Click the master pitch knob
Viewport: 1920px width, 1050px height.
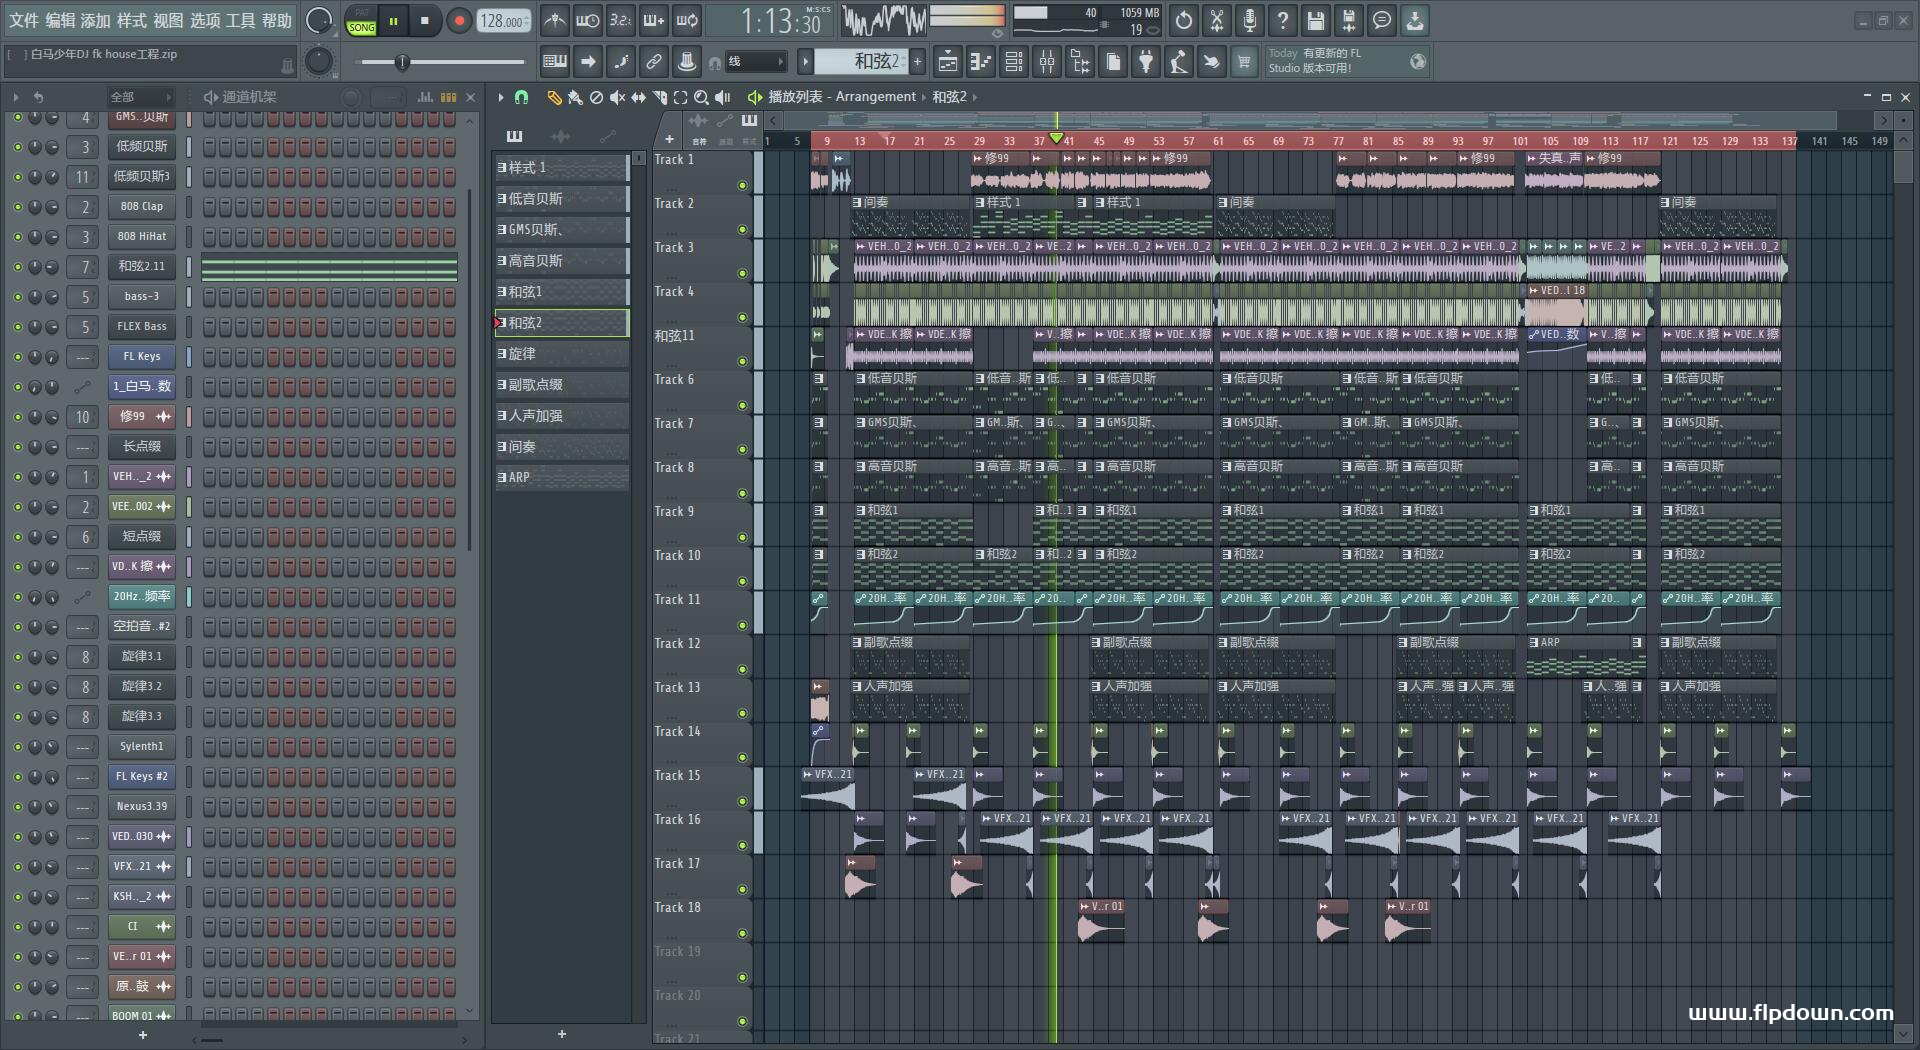click(x=319, y=62)
